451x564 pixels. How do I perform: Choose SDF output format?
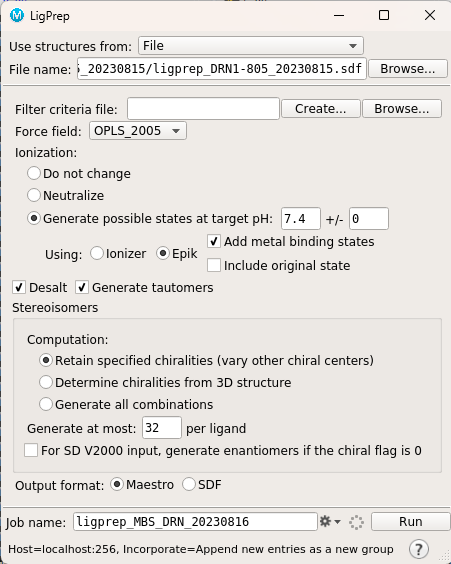(x=189, y=485)
